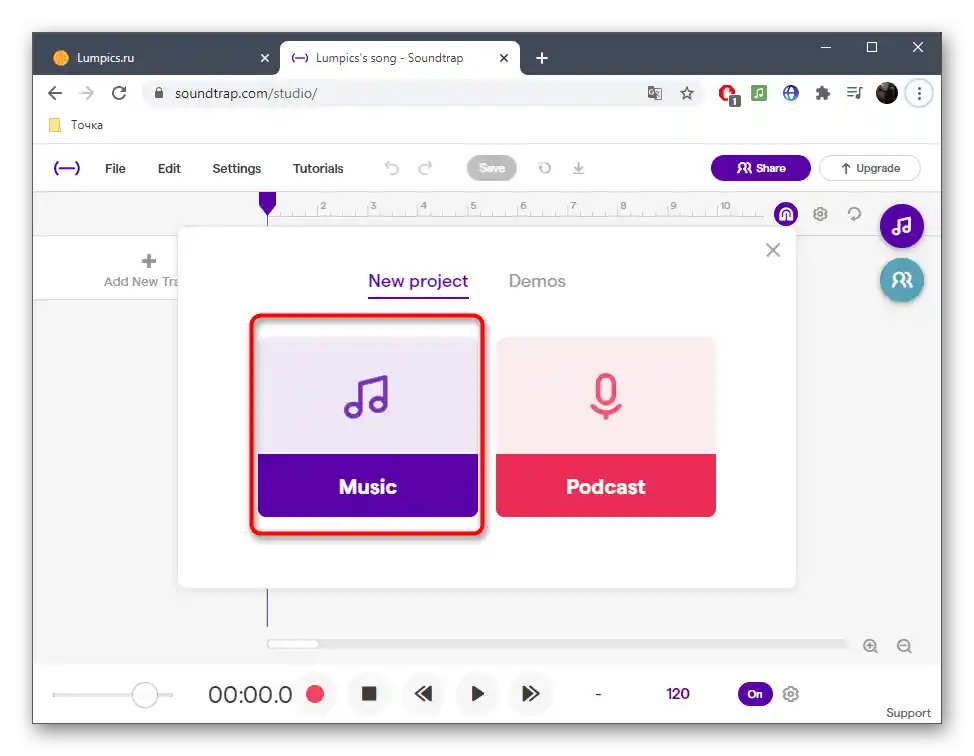974x756 pixels.
Task: Click the rewind button
Action: tap(423, 694)
